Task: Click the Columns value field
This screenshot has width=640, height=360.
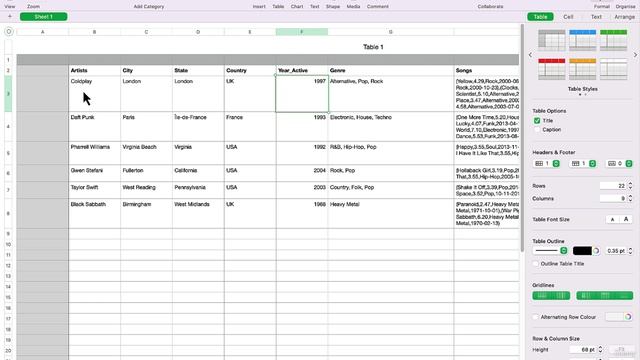Action: [x=613, y=198]
